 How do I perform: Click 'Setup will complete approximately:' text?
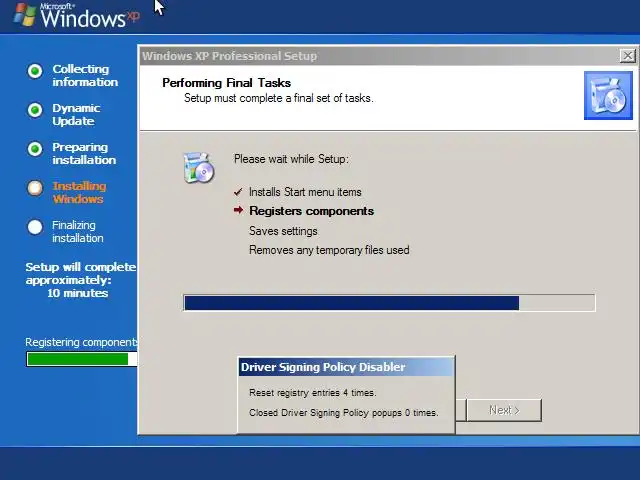point(81,273)
